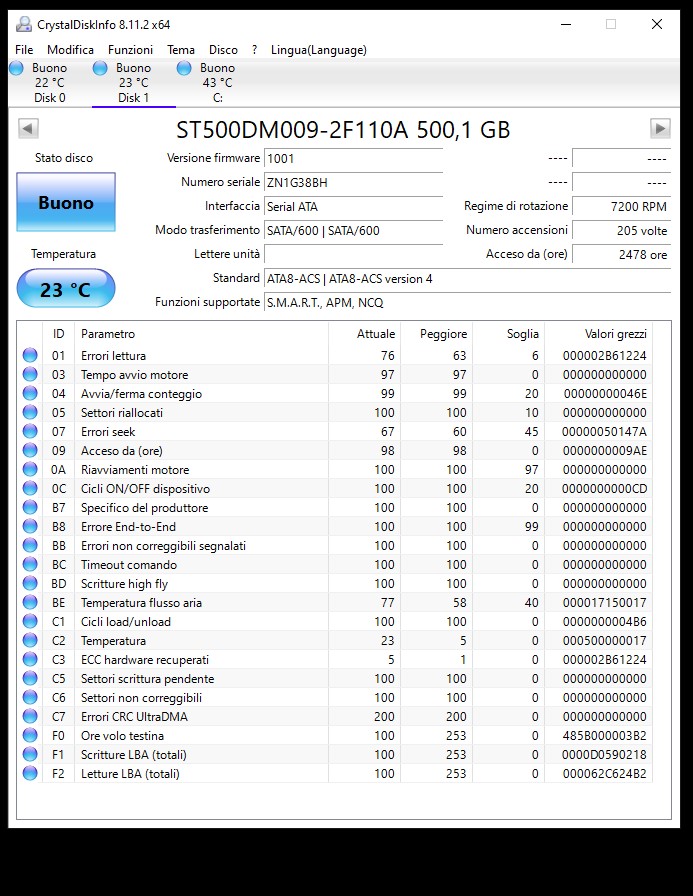Click the power-on count value 205 volte
This screenshot has width=693, height=896.
click(x=621, y=230)
